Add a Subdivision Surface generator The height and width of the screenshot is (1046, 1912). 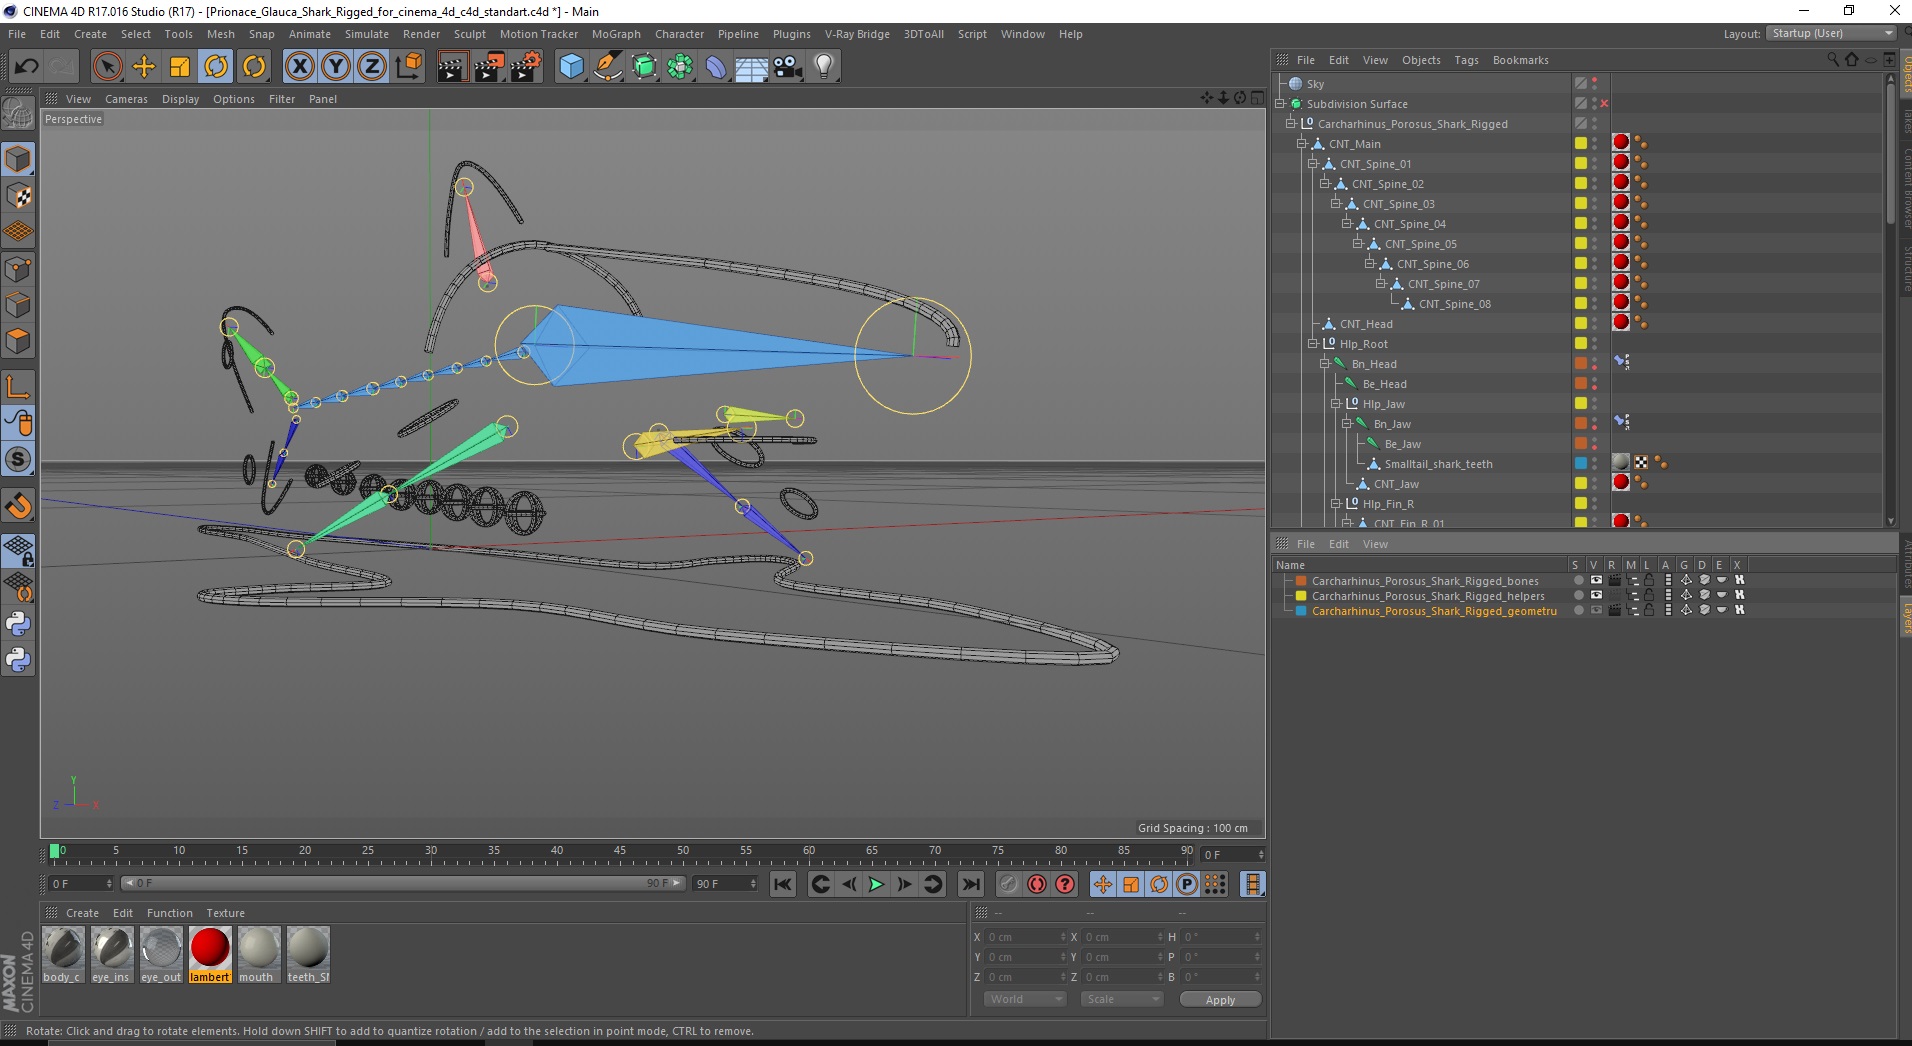[644, 67]
